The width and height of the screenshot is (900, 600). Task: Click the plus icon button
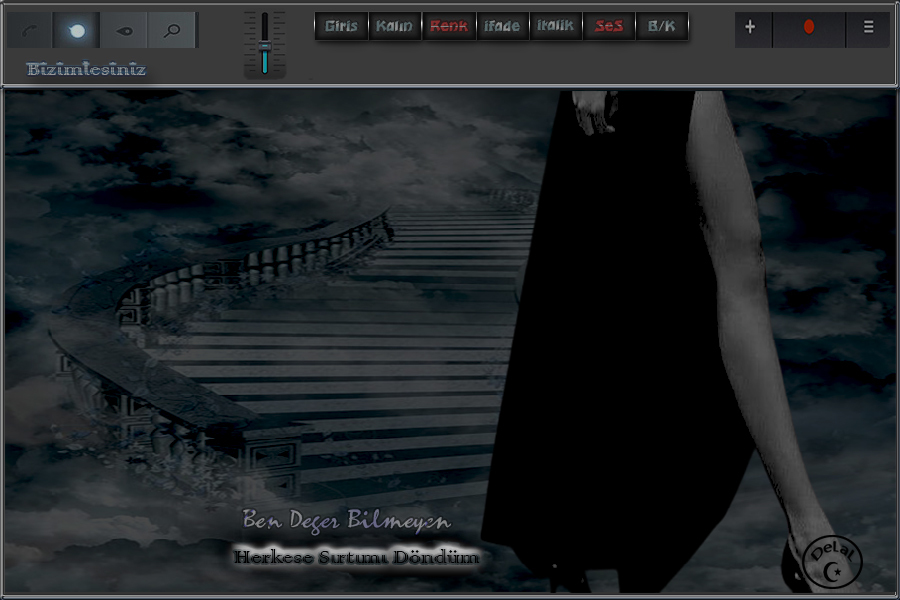[x=751, y=29]
